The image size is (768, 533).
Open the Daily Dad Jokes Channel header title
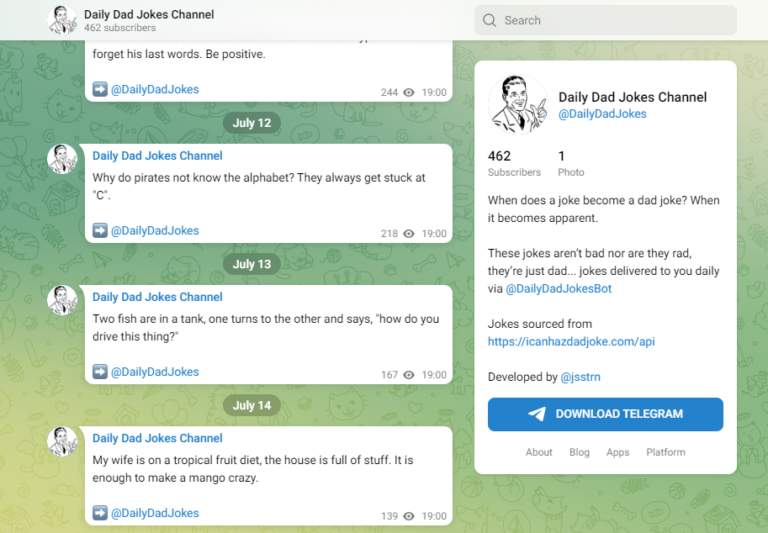tap(149, 14)
